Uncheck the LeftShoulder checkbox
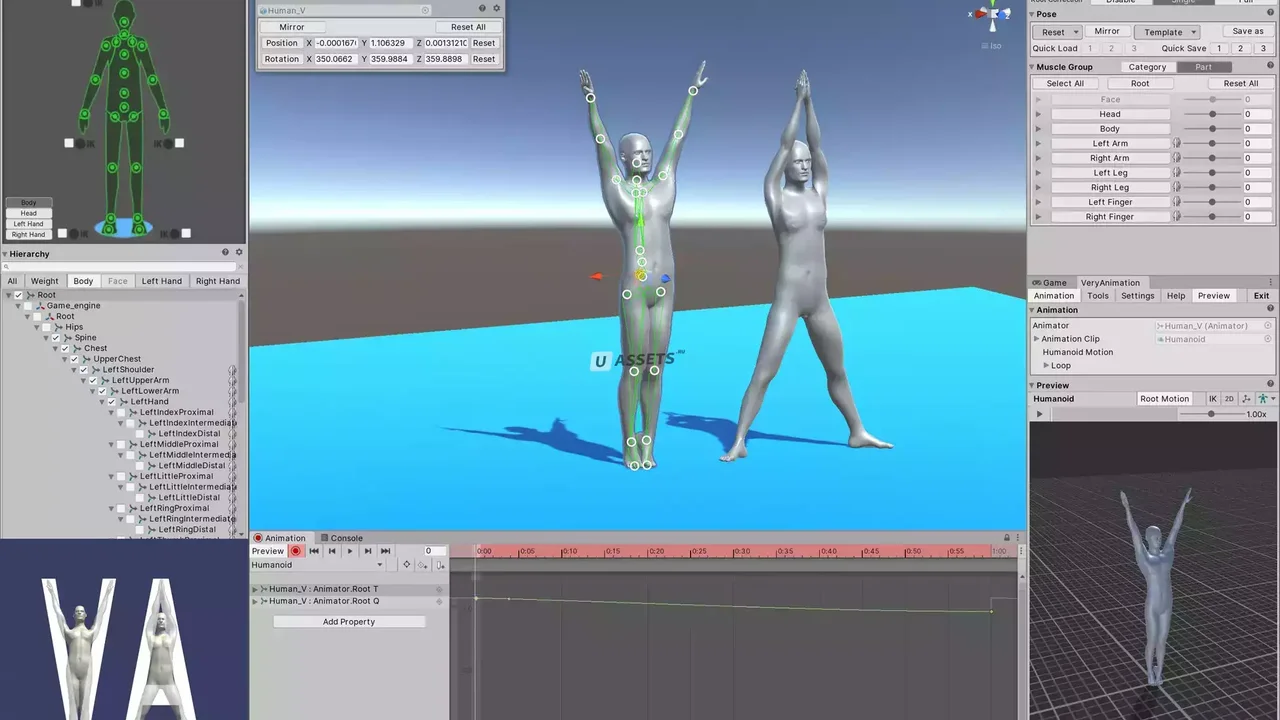 tap(84, 370)
